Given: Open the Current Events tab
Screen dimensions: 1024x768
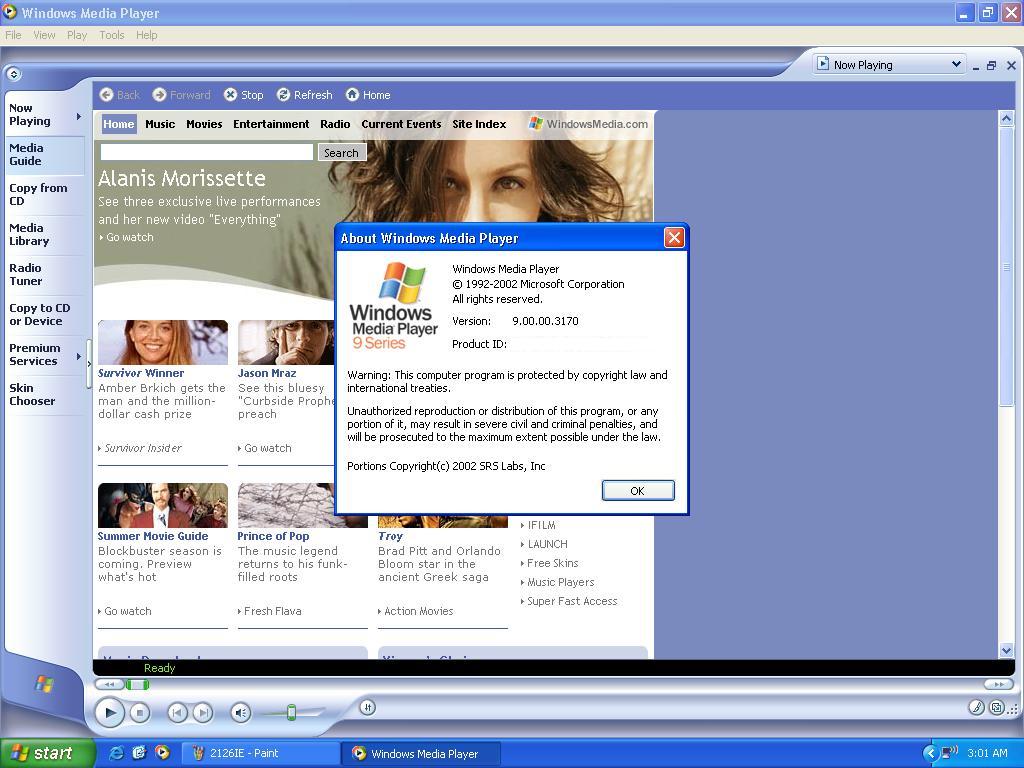Looking at the screenshot, I should pos(401,124).
